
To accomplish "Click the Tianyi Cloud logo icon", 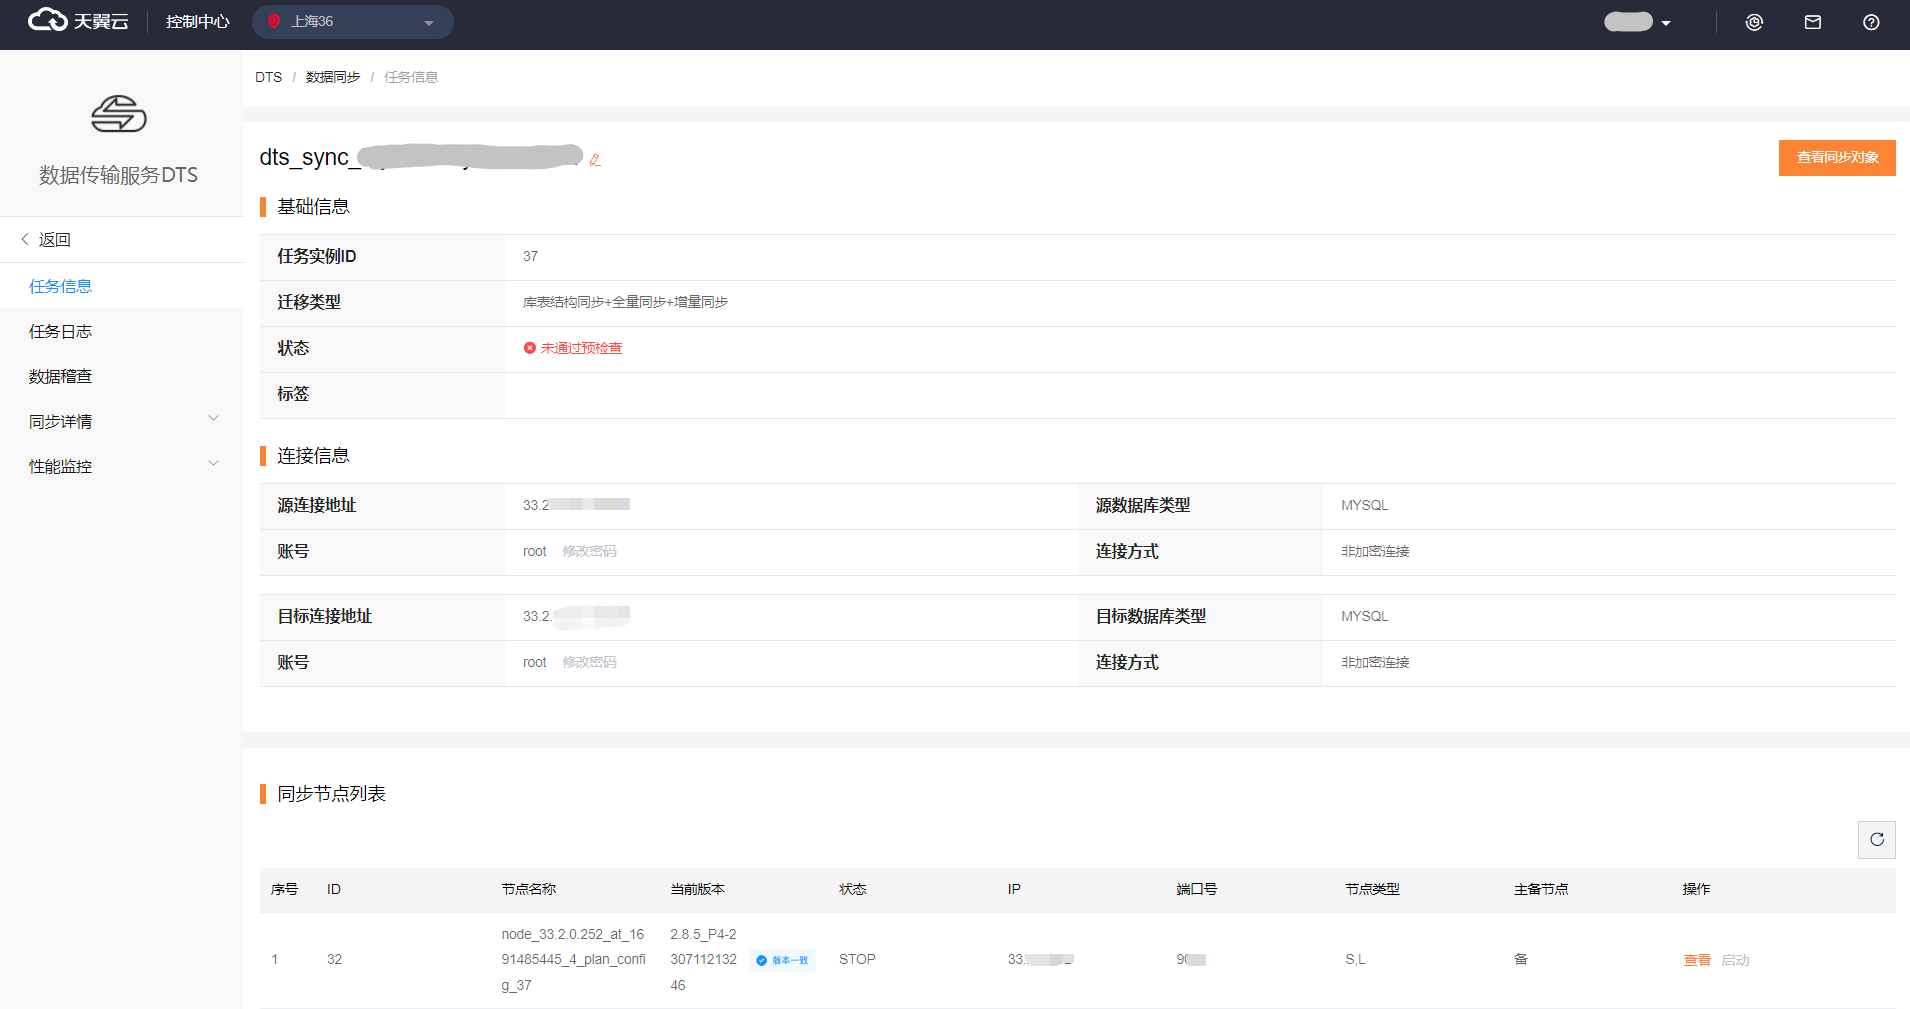I will (47, 20).
